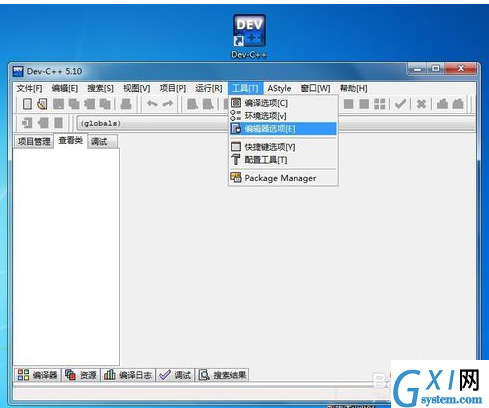This screenshot has height=408, width=489.
Task: Maximize the Dev-C++ window
Action: [436, 69]
